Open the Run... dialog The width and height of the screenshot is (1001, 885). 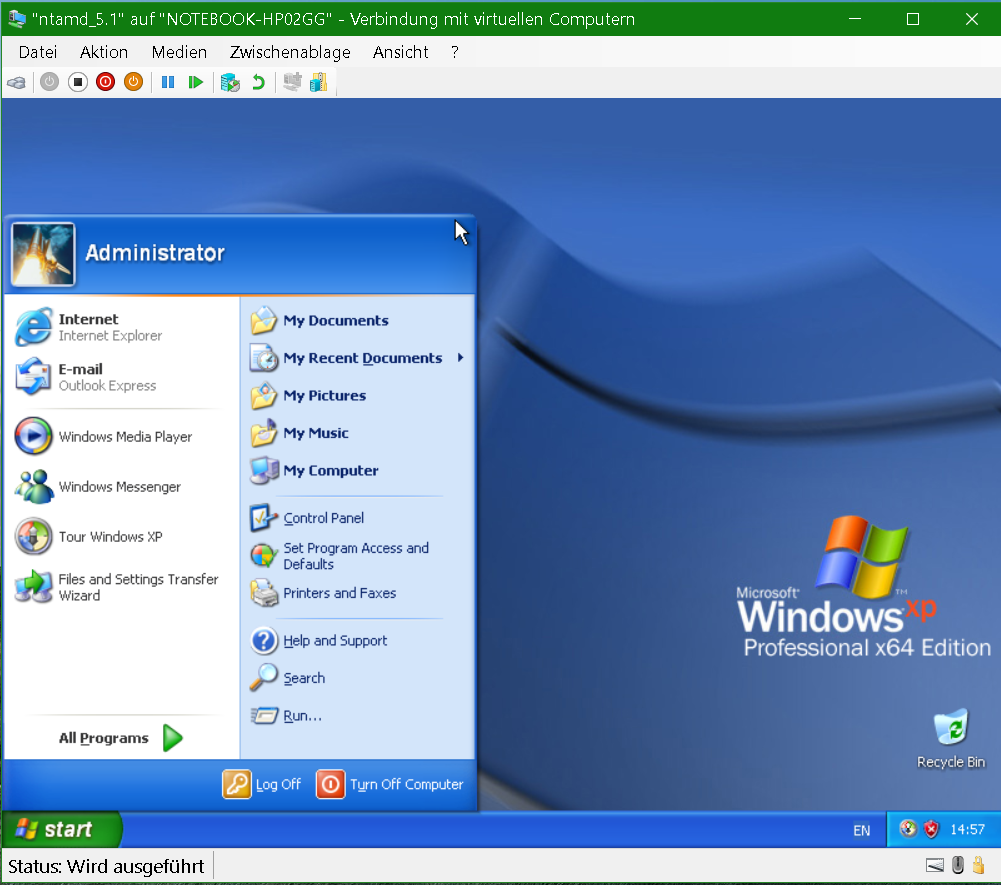(358, 716)
